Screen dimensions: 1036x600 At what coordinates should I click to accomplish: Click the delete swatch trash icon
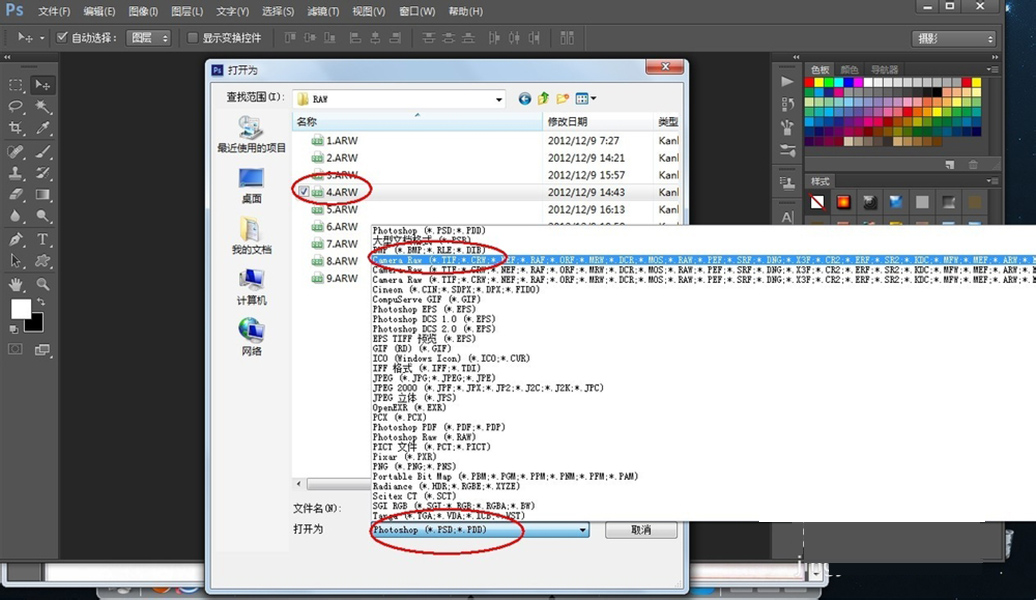973,165
